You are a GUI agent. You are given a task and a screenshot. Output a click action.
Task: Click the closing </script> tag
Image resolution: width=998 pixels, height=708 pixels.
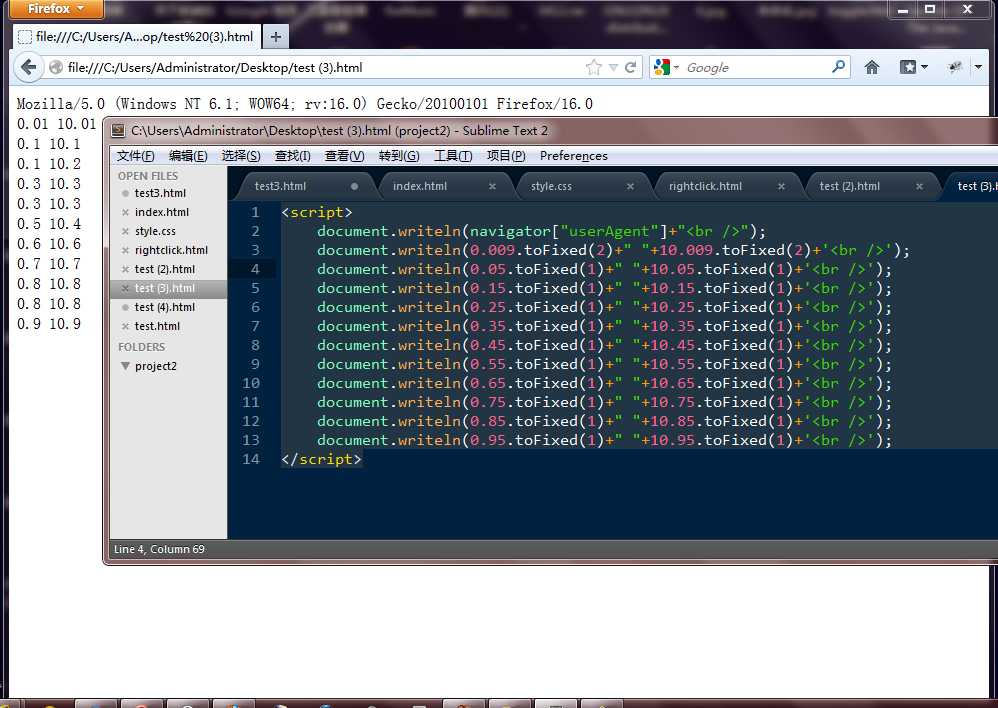(x=321, y=459)
